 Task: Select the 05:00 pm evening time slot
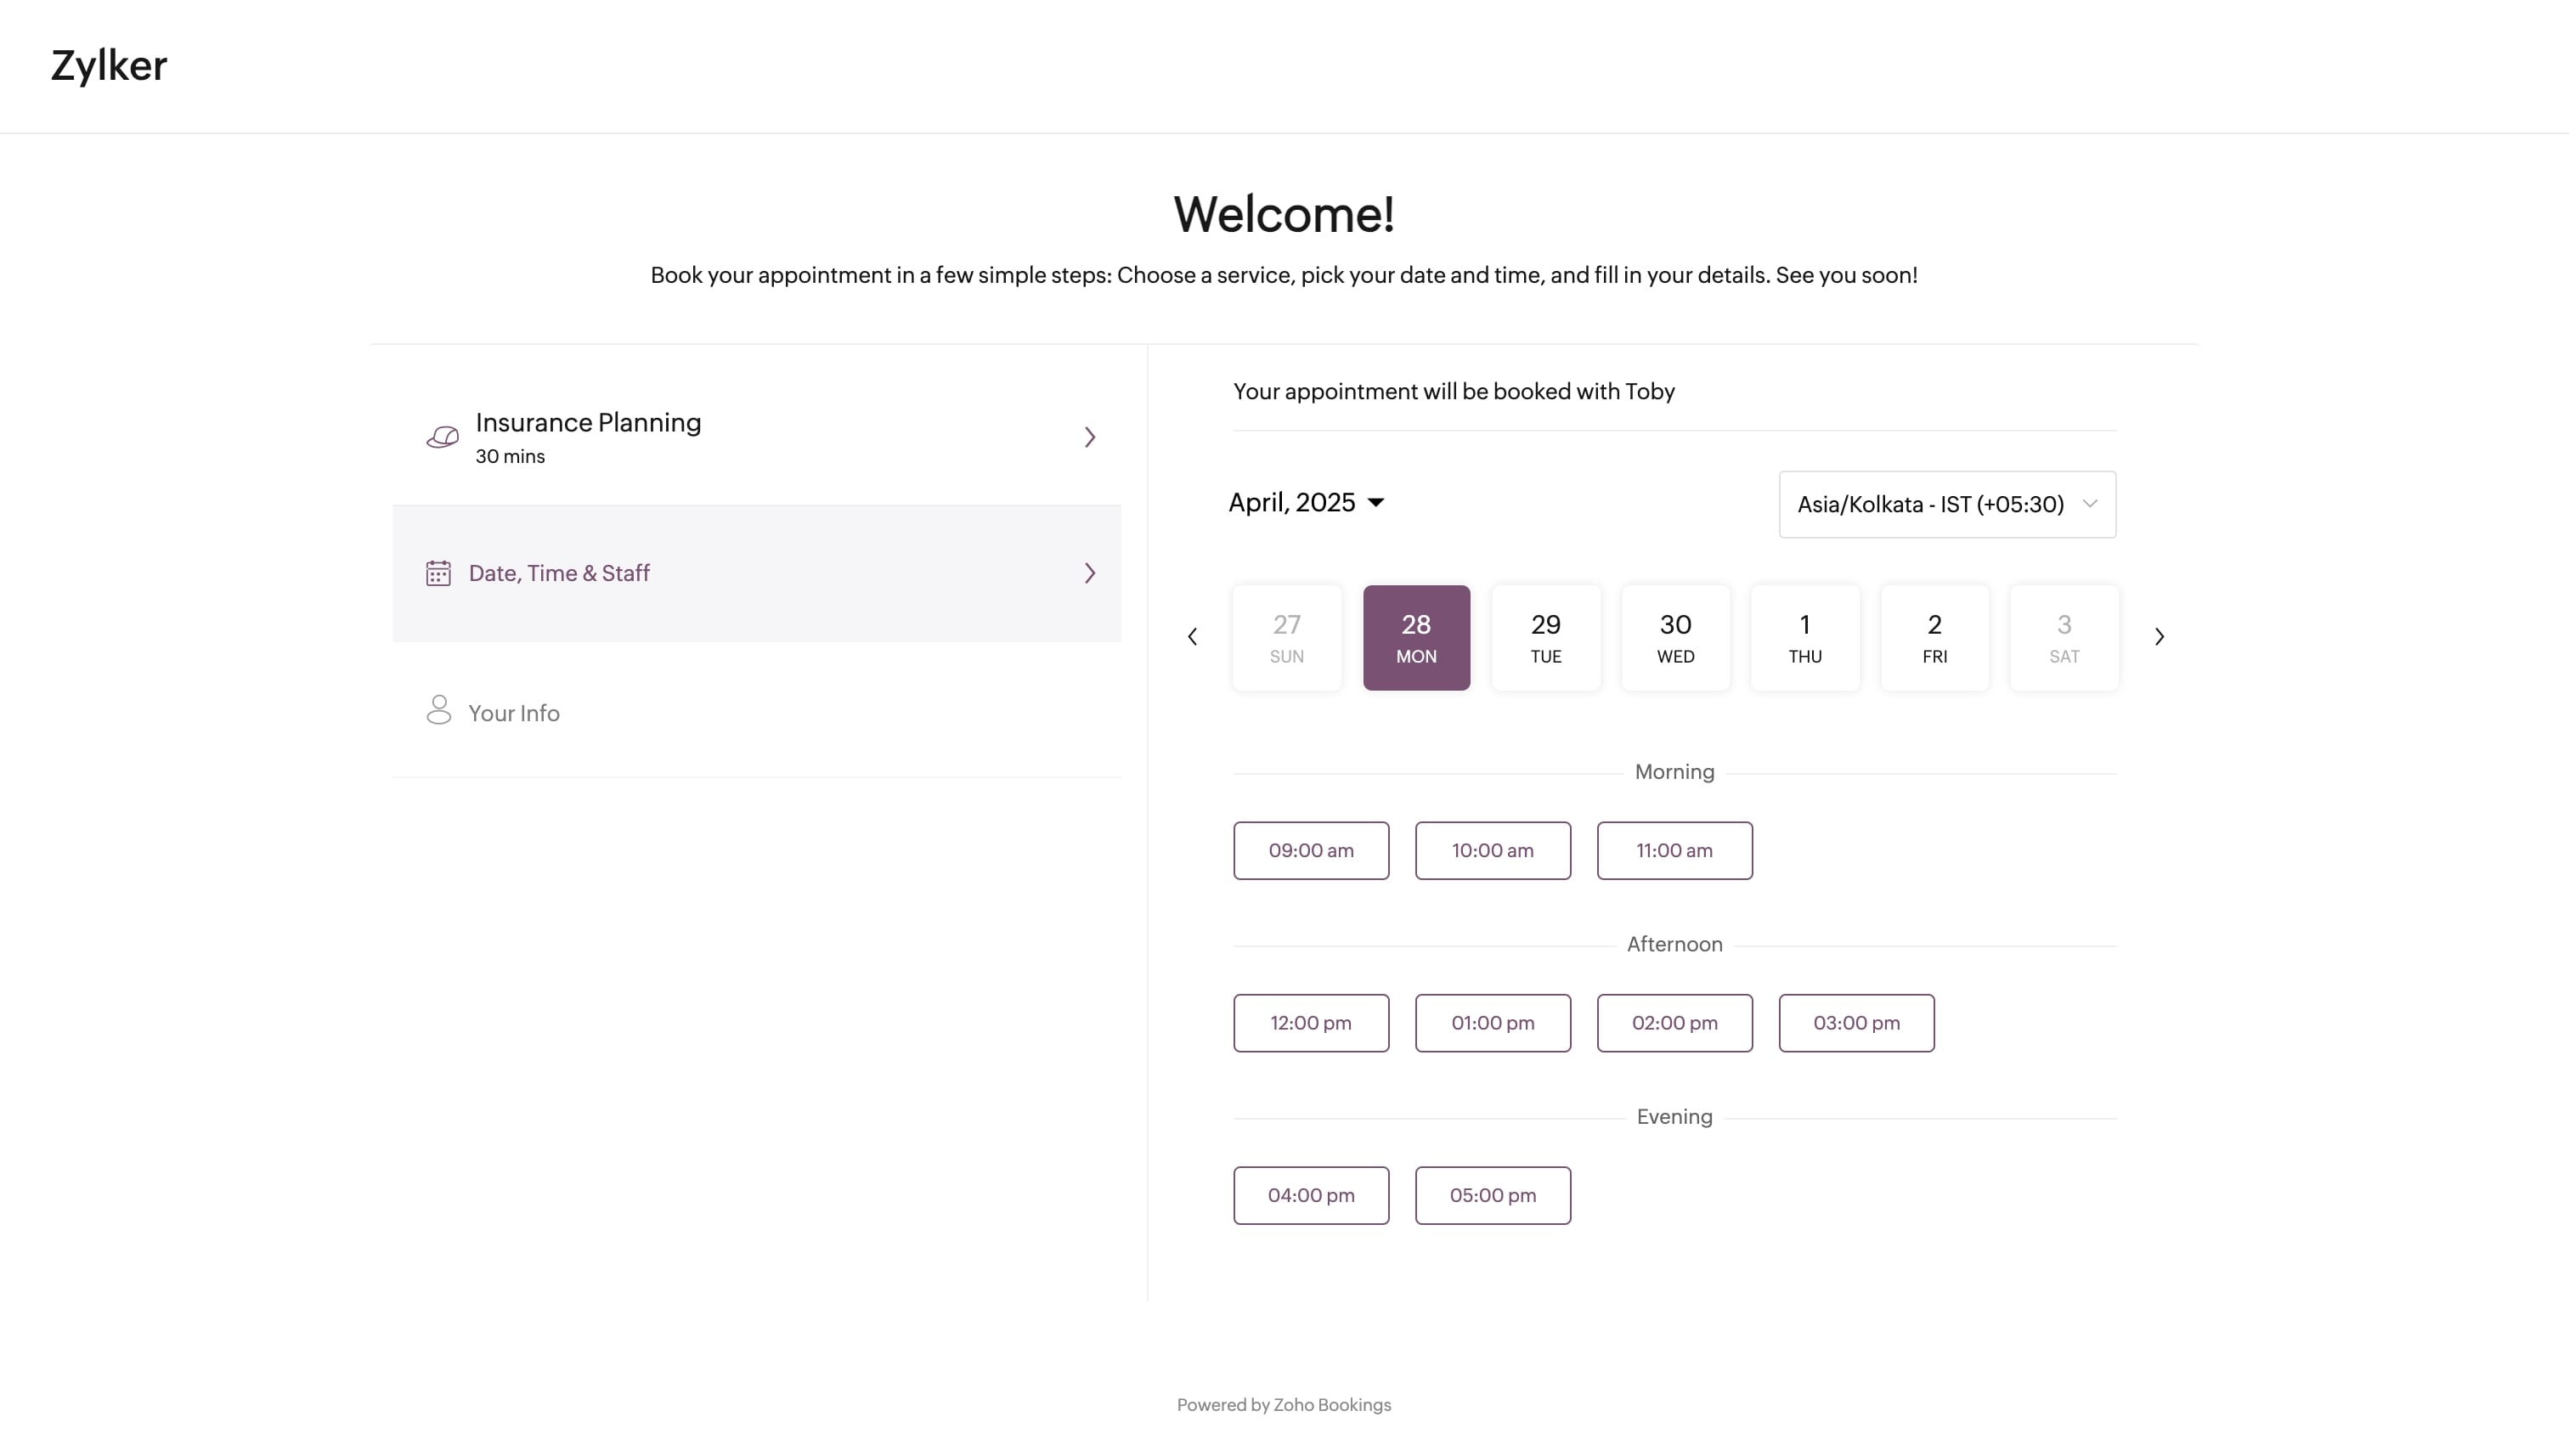click(x=1493, y=1195)
